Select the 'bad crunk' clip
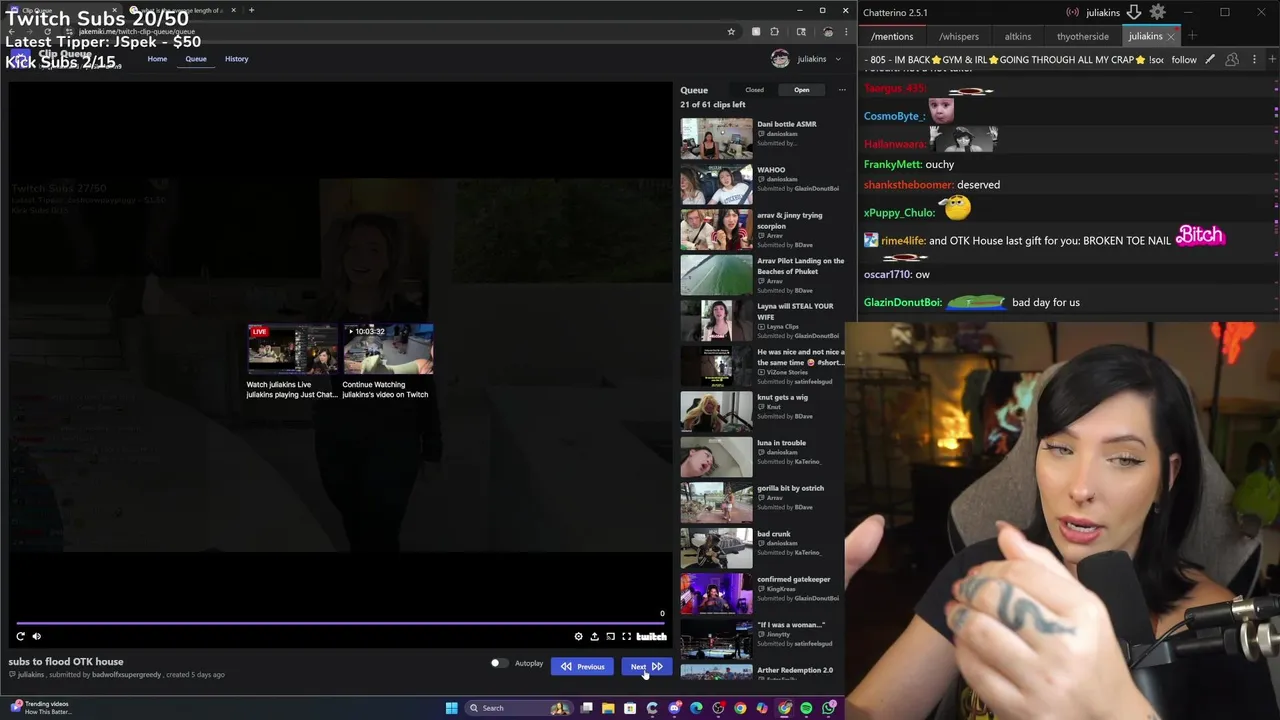This screenshot has width=1280, height=720. pos(763,548)
